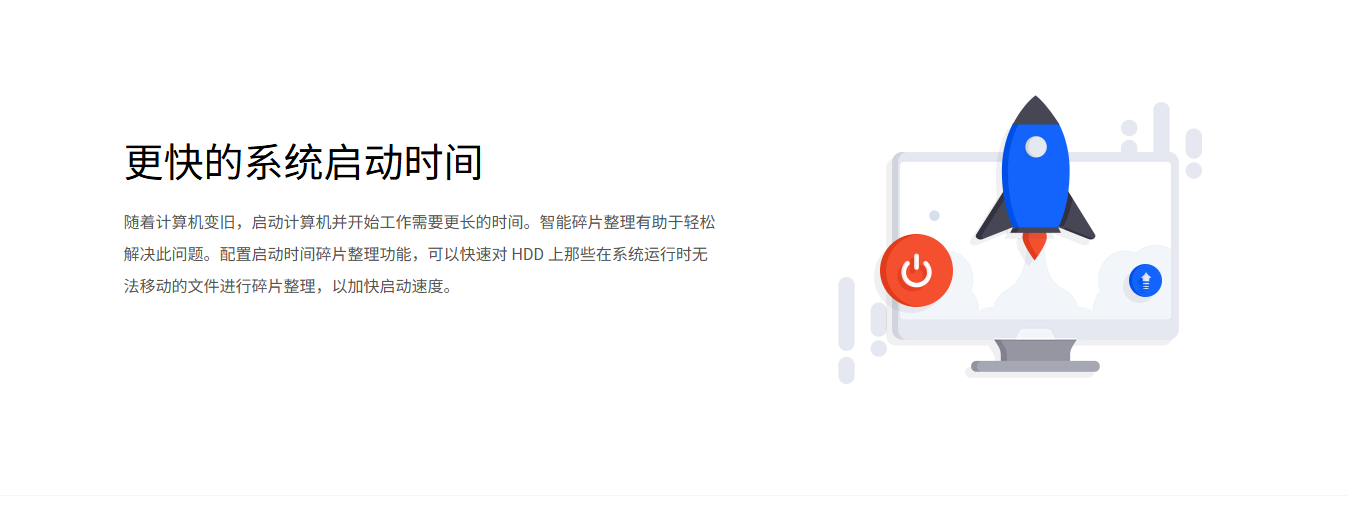
Task: Click the paragraph line starting with 解决此问题
Action: [x=416, y=254]
